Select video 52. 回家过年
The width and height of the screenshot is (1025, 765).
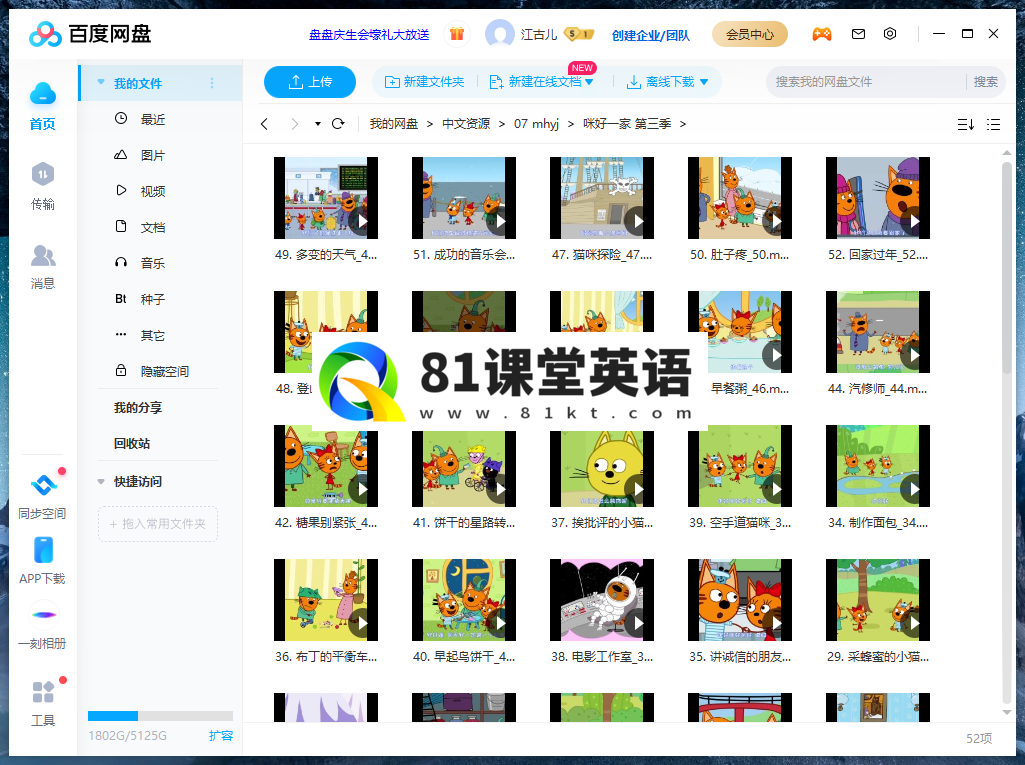[878, 209]
